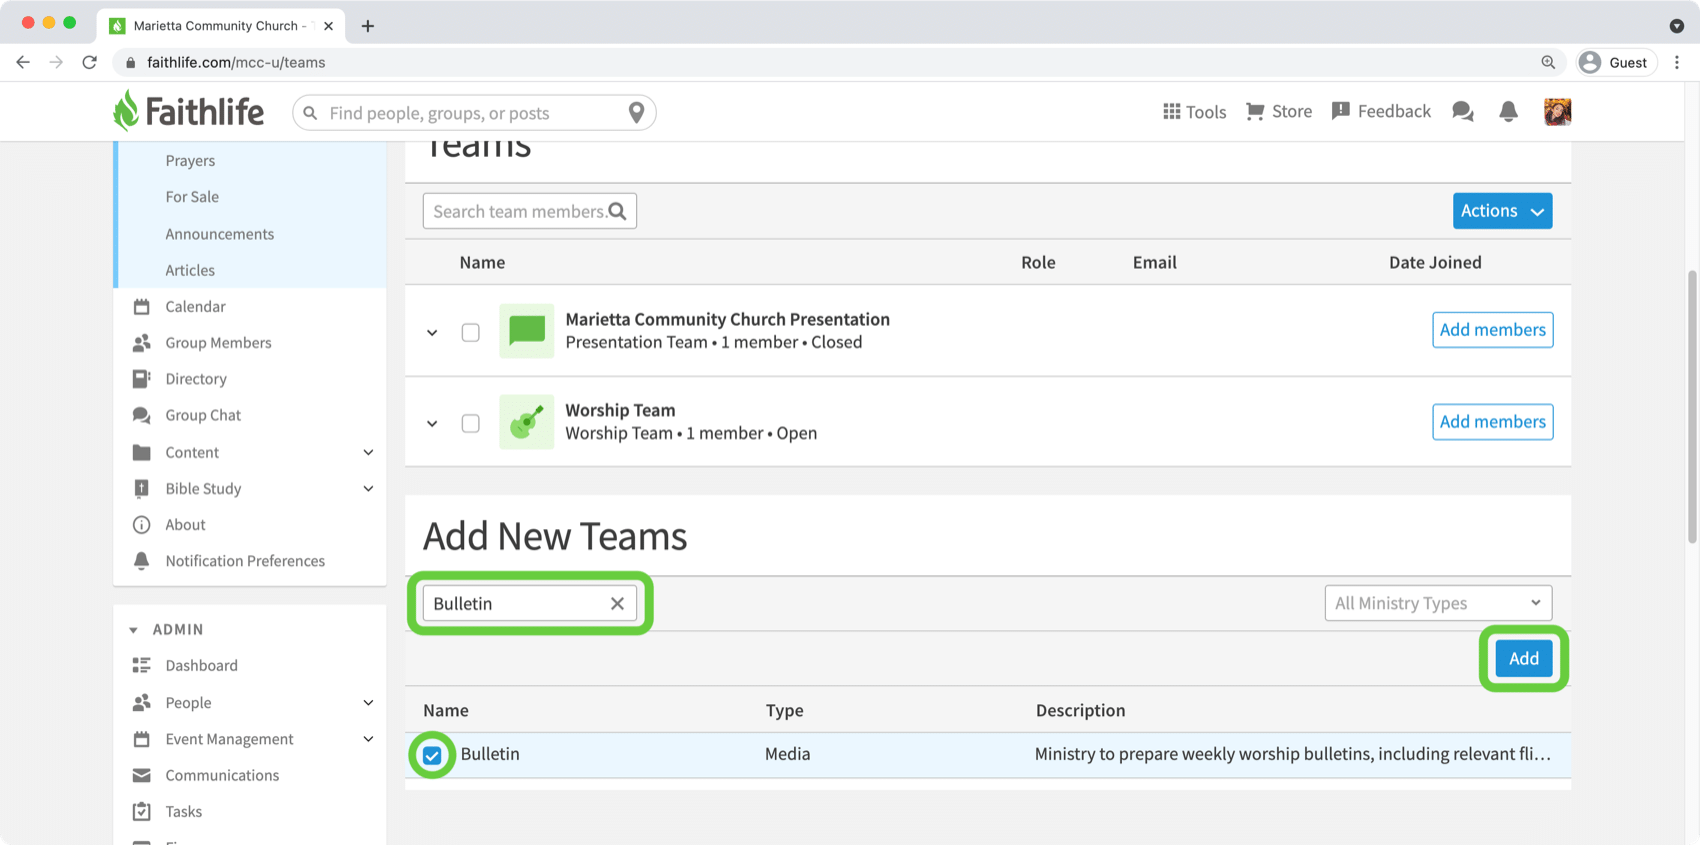Click the Email column header
Image resolution: width=1700 pixels, height=845 pixels.
point(1154,262)
